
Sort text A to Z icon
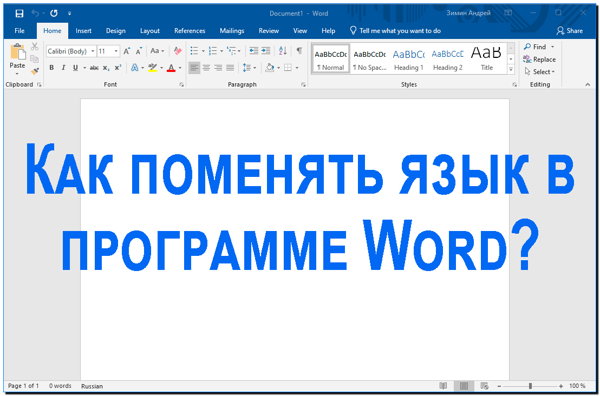[x=283, y=51]
